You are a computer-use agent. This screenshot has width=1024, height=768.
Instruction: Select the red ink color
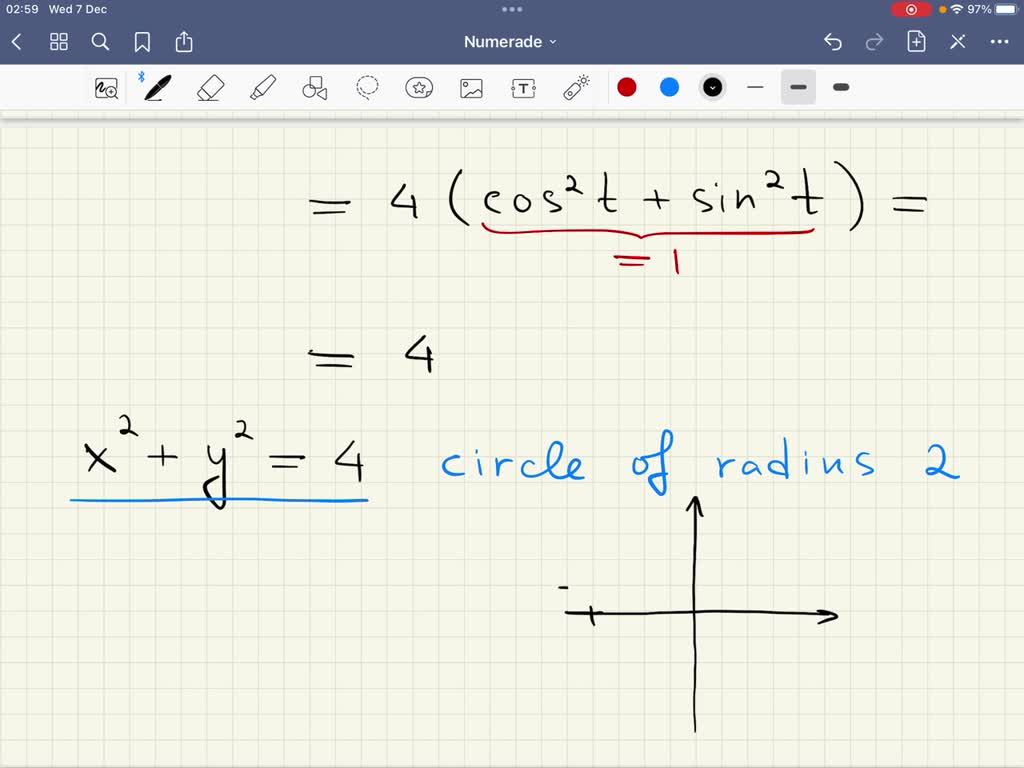tap(627, 87)
